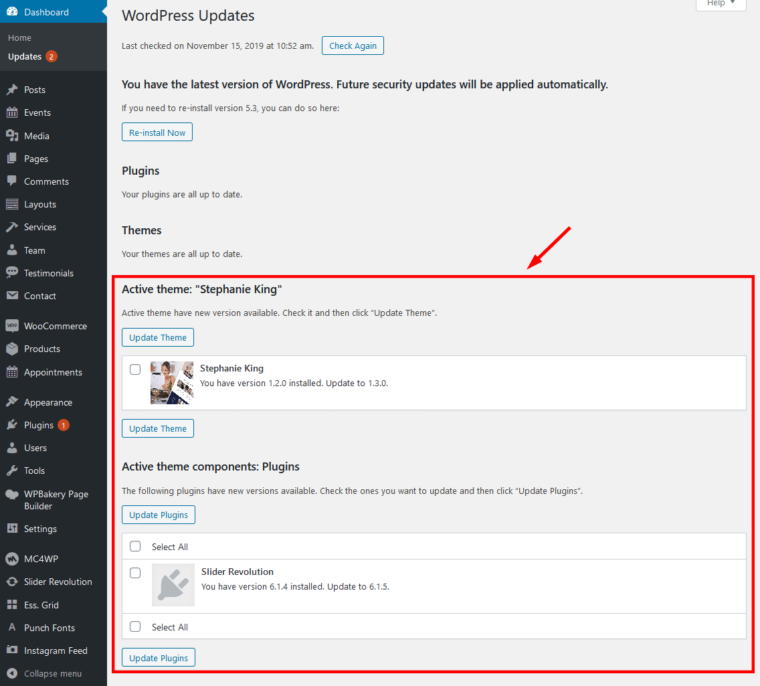Click the Comments bubble icon

tap(12, 182)
